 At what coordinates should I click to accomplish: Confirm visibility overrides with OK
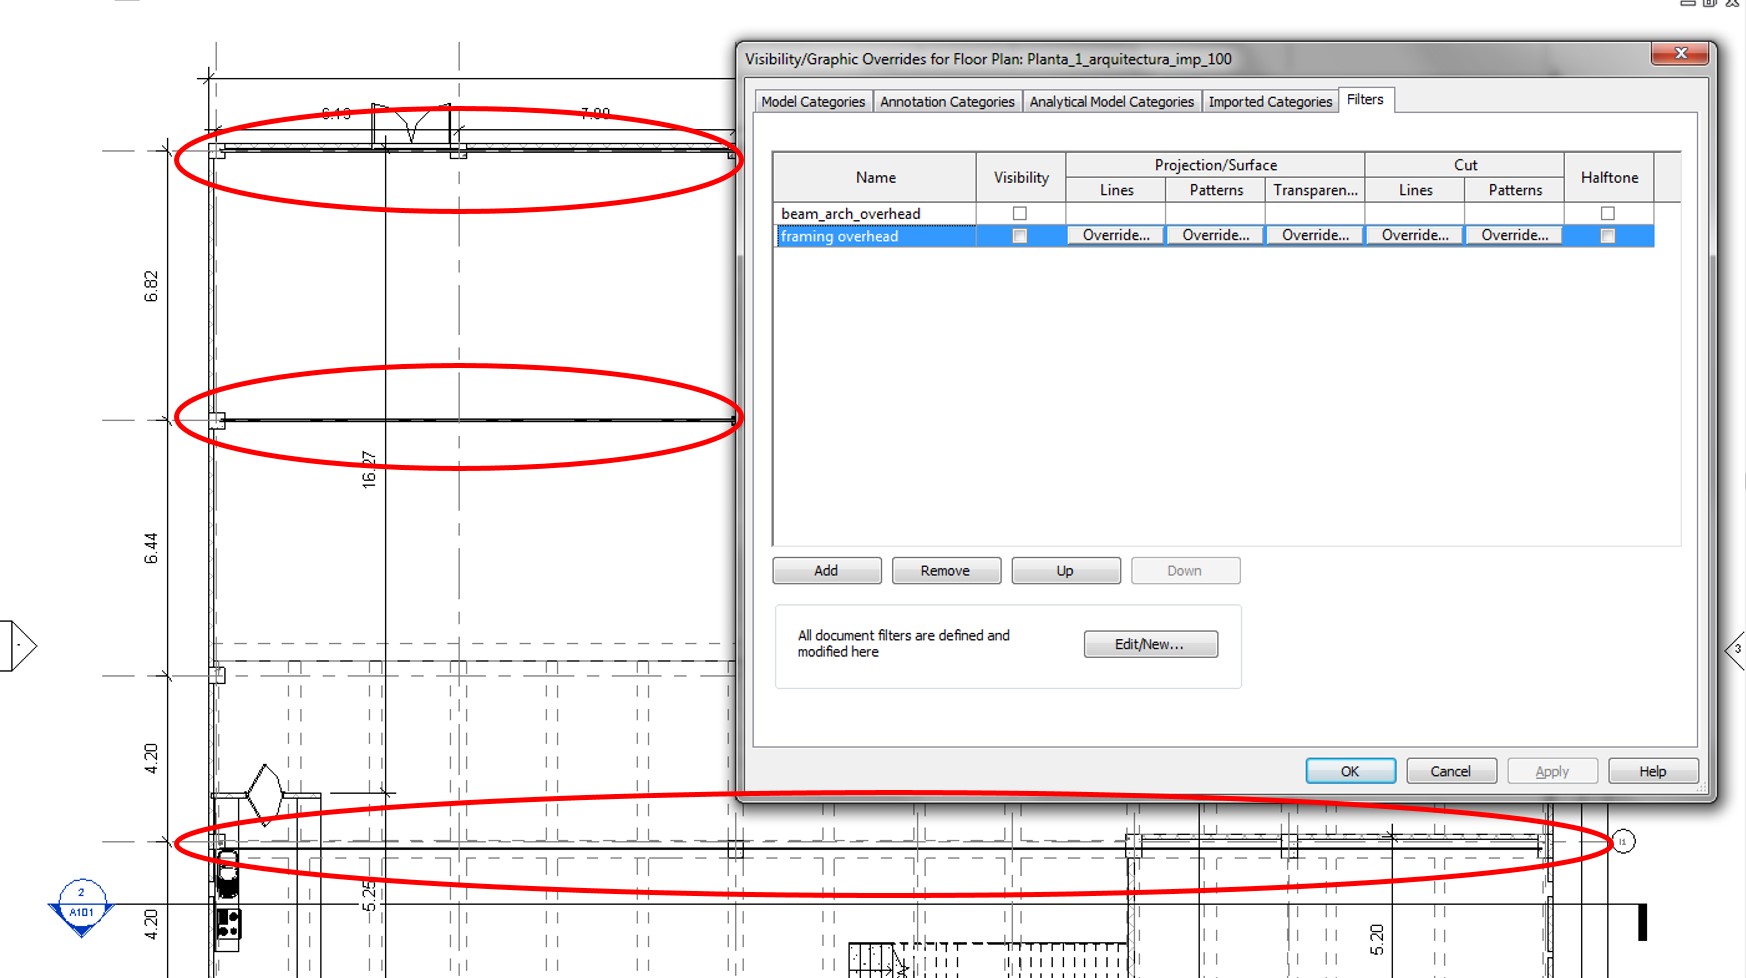(1350, 770)
